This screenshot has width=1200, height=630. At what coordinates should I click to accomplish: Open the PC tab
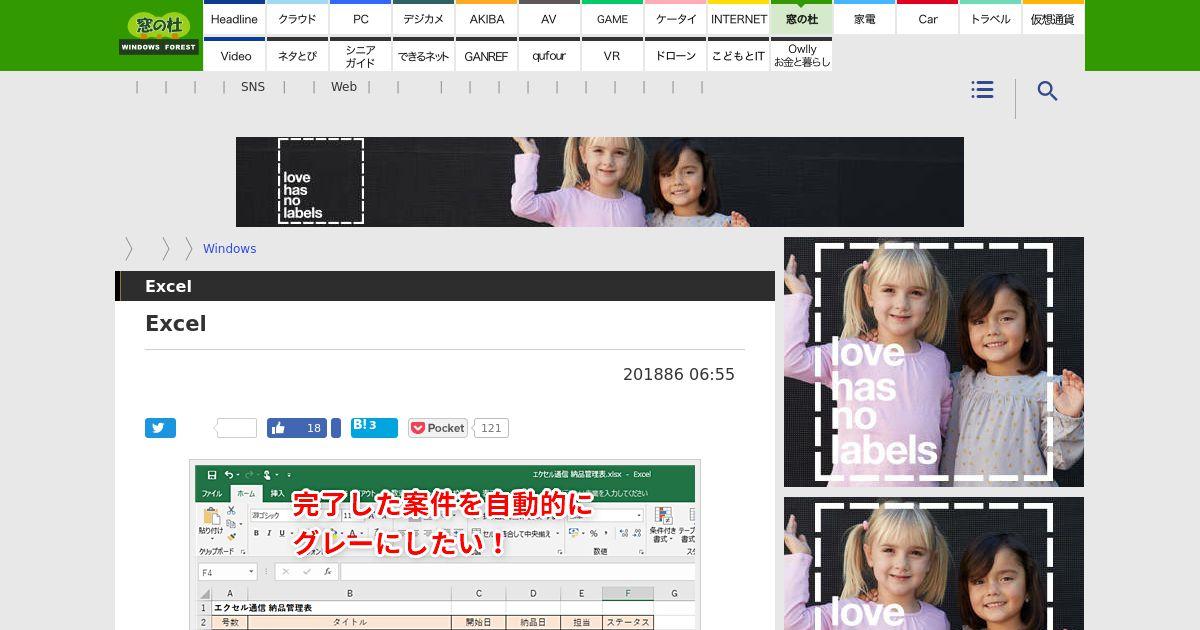click(x=361, y=18)
